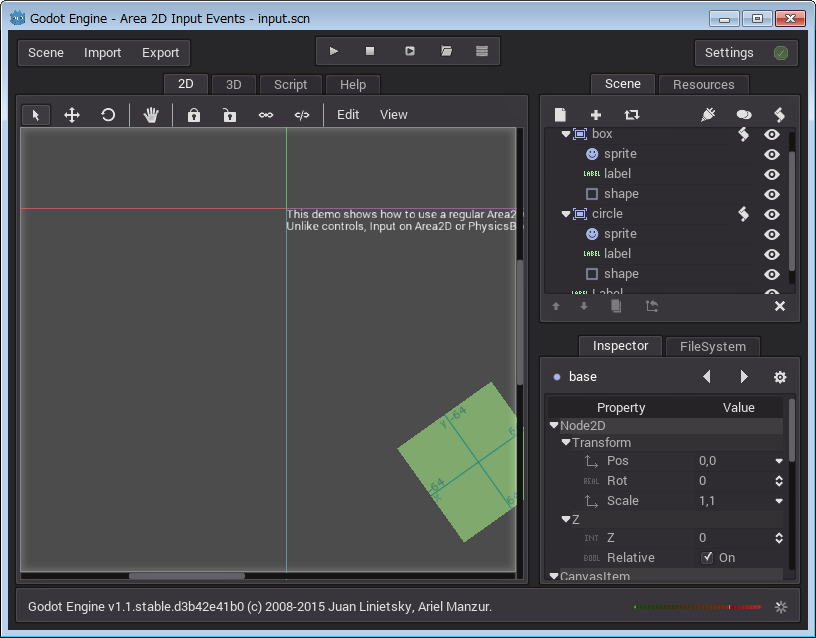Click the bone chain icon in toolbar
Image resolution: width=816 pixels, height=638 pixels.
[266, 115]
